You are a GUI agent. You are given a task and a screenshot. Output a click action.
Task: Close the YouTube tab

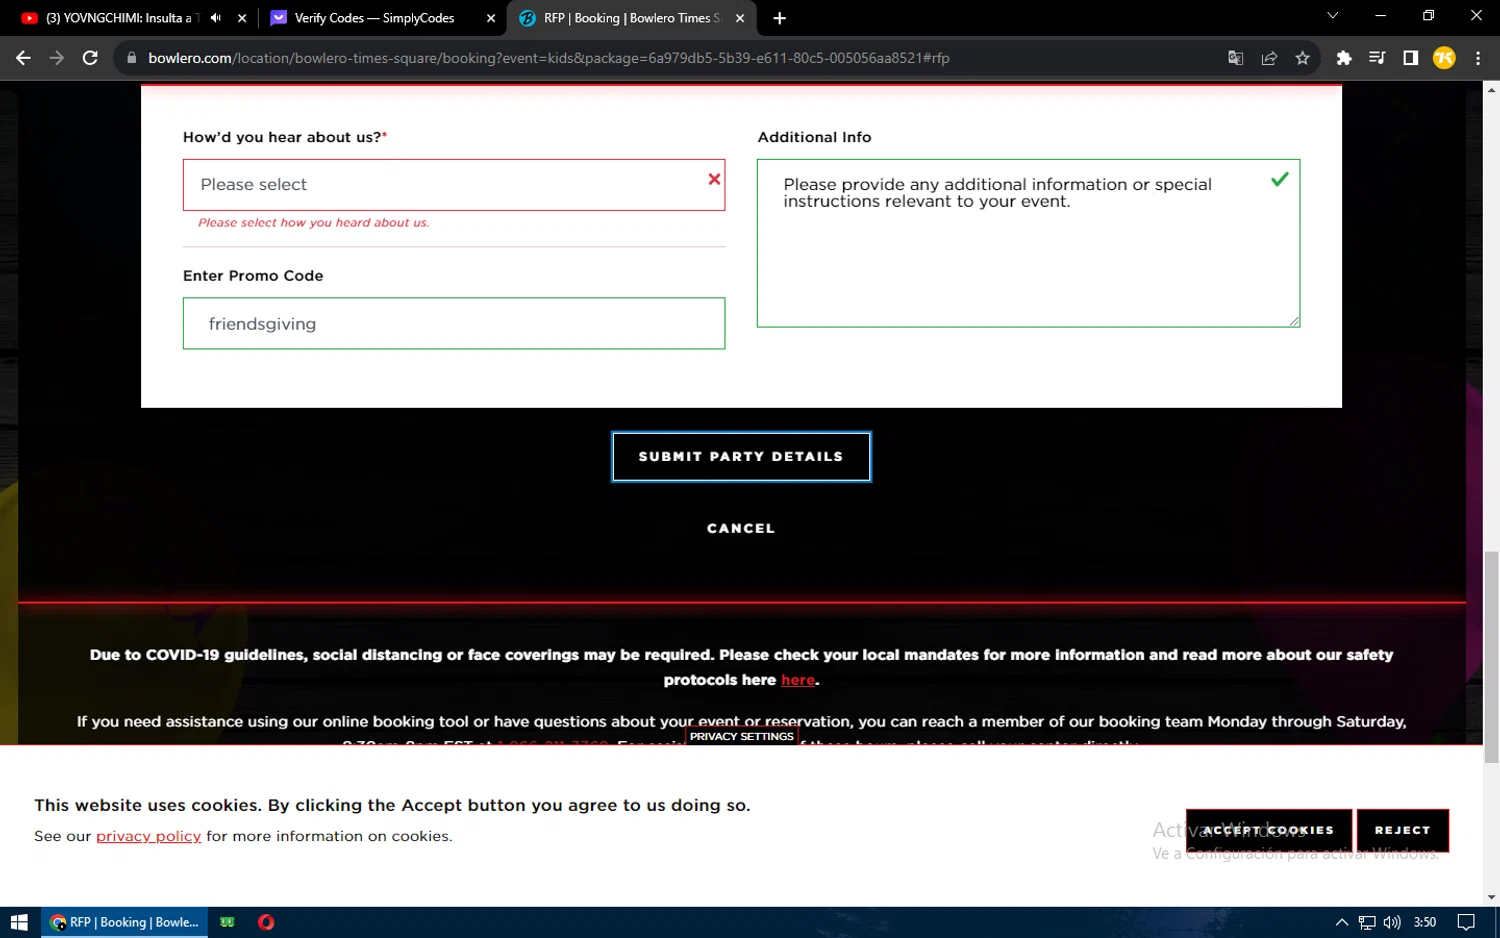click(x=242, y=18)
